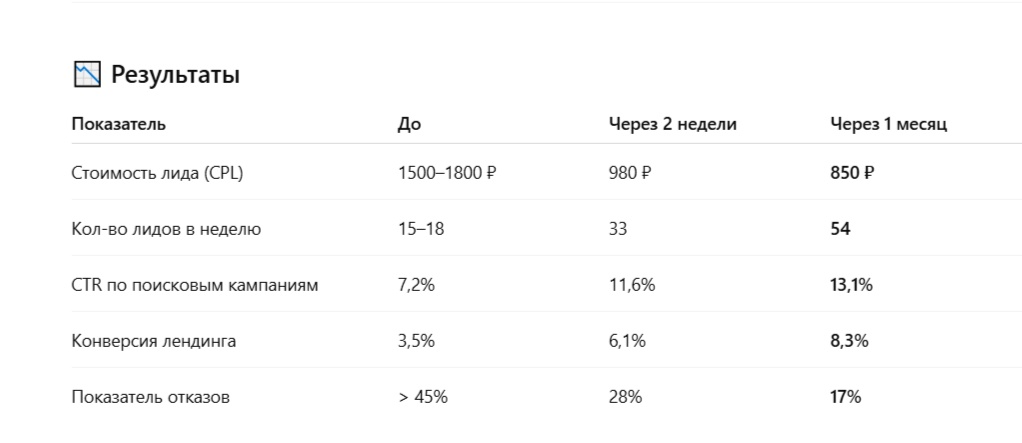The image size is (1022, 443).
Task: Click the Конверсия лендинга row label
Action: (x=154, y=341)
